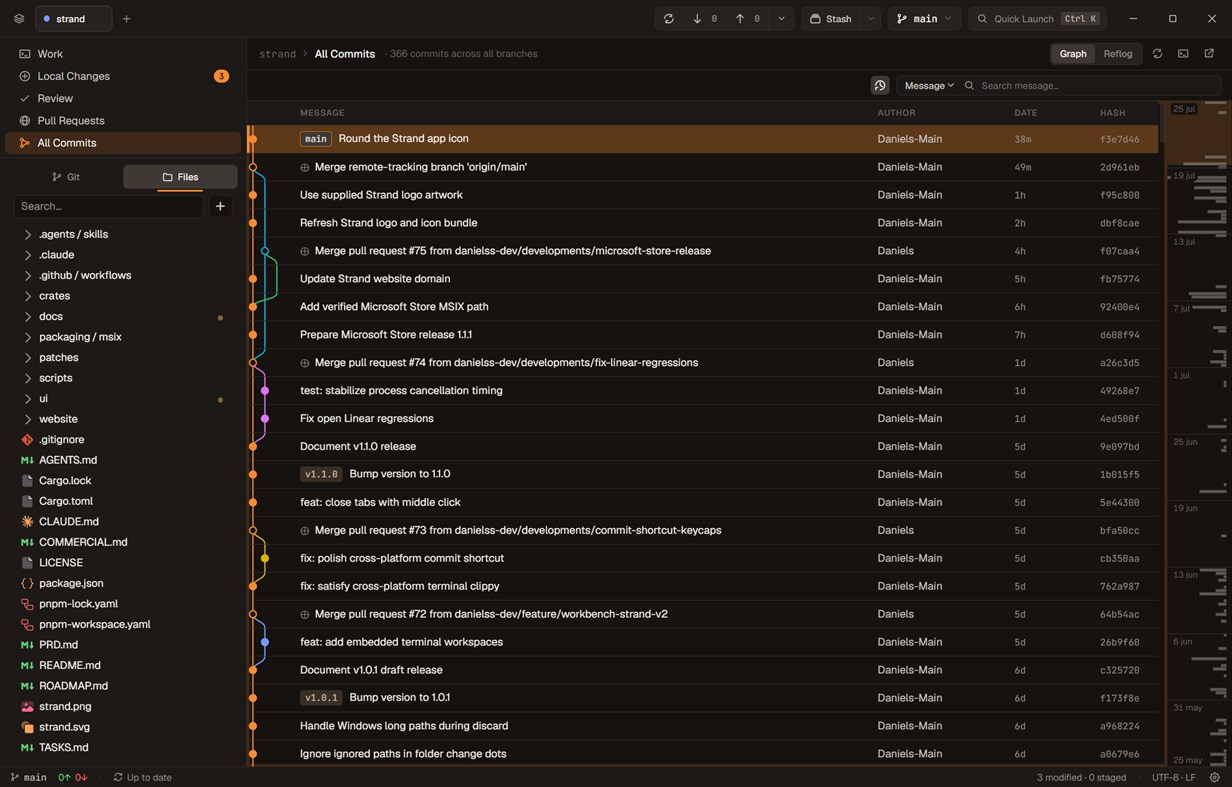Click '3 modified · 0 staged' in status bar
Viewport: 1232px width, 787px height.
point(1081,777)
